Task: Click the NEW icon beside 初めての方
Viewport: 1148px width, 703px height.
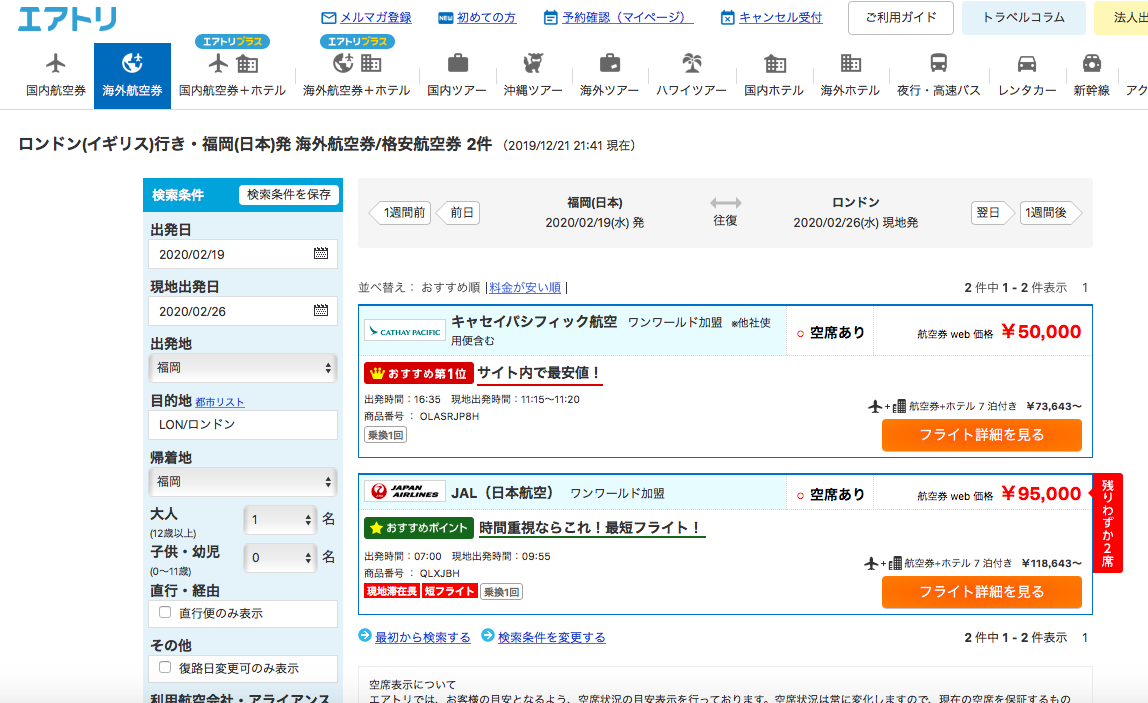Action: click(445, 18)
